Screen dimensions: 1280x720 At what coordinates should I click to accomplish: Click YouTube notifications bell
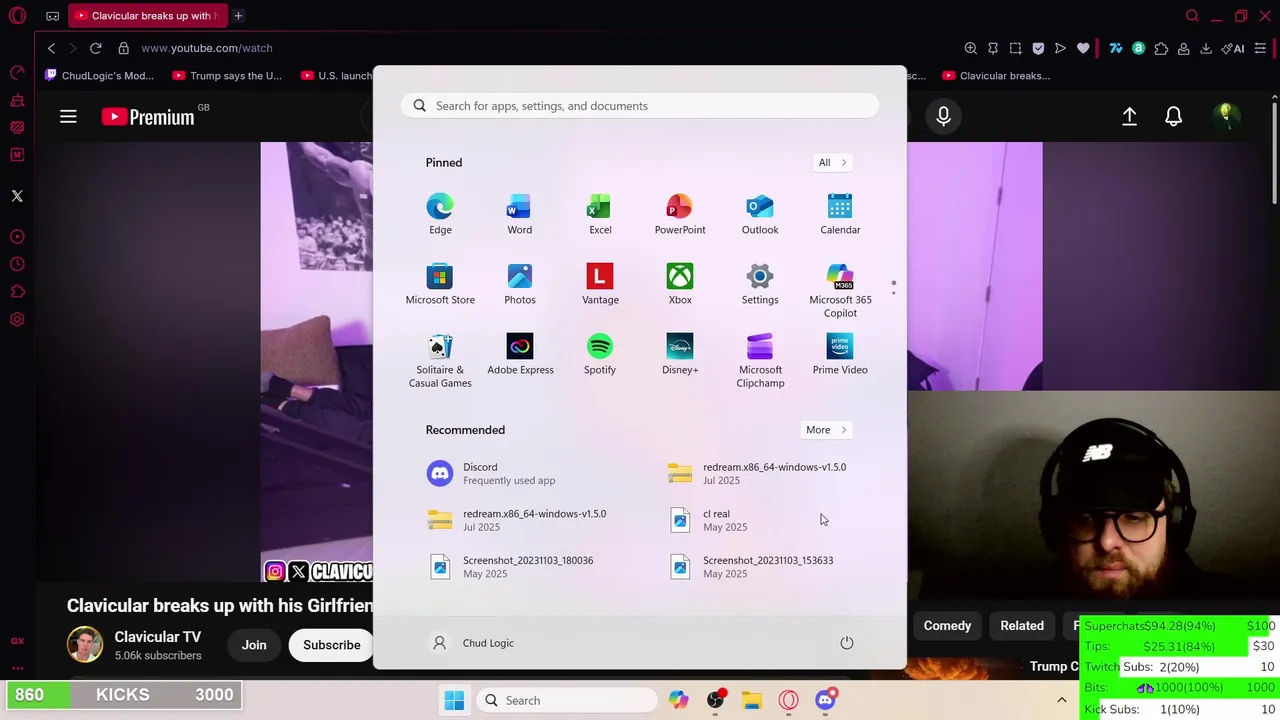coord(1173,117)
